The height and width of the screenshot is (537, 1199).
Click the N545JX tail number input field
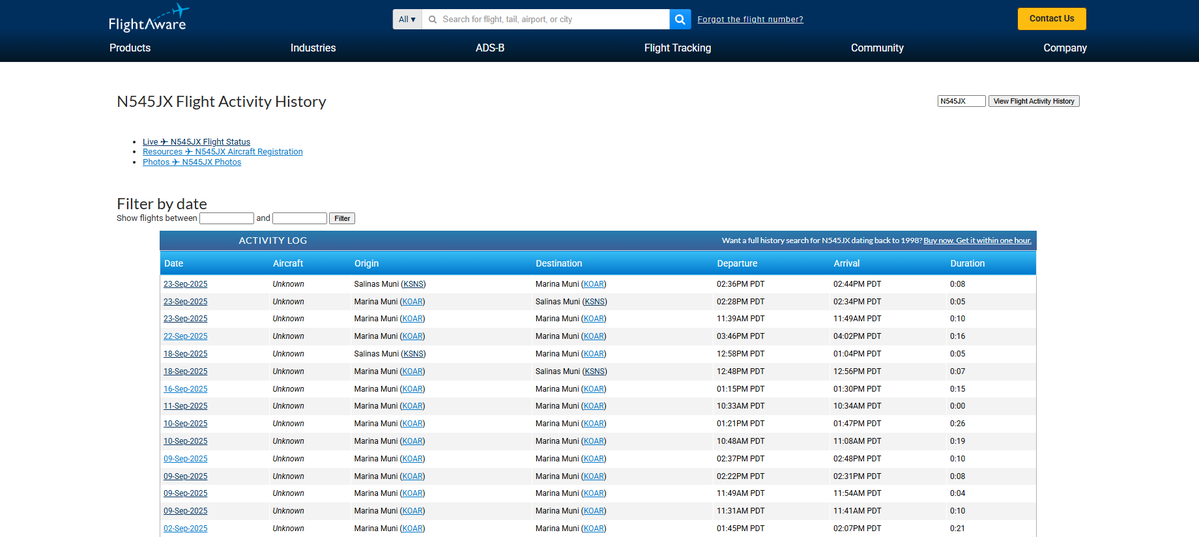tap(961, 101)
